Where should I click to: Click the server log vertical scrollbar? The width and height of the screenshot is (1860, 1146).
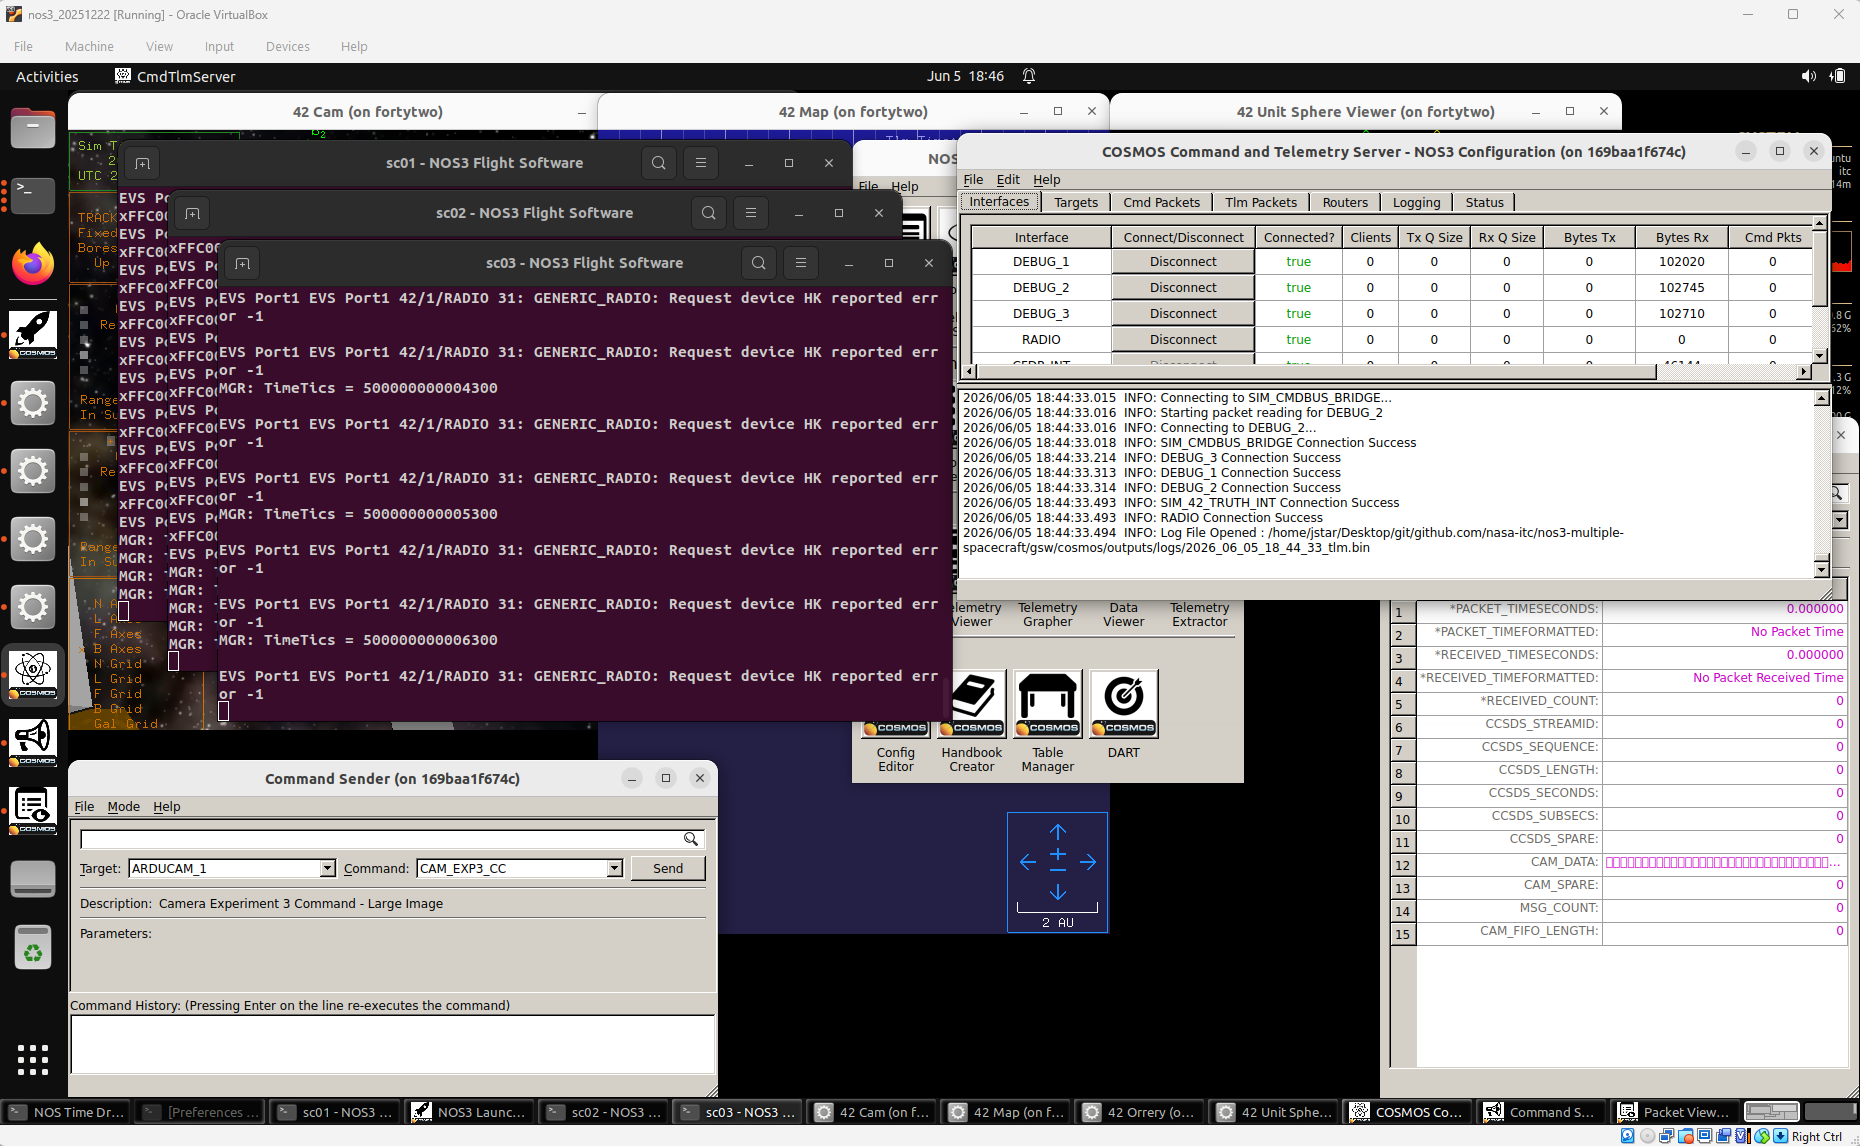click(x=1821, y=484)
